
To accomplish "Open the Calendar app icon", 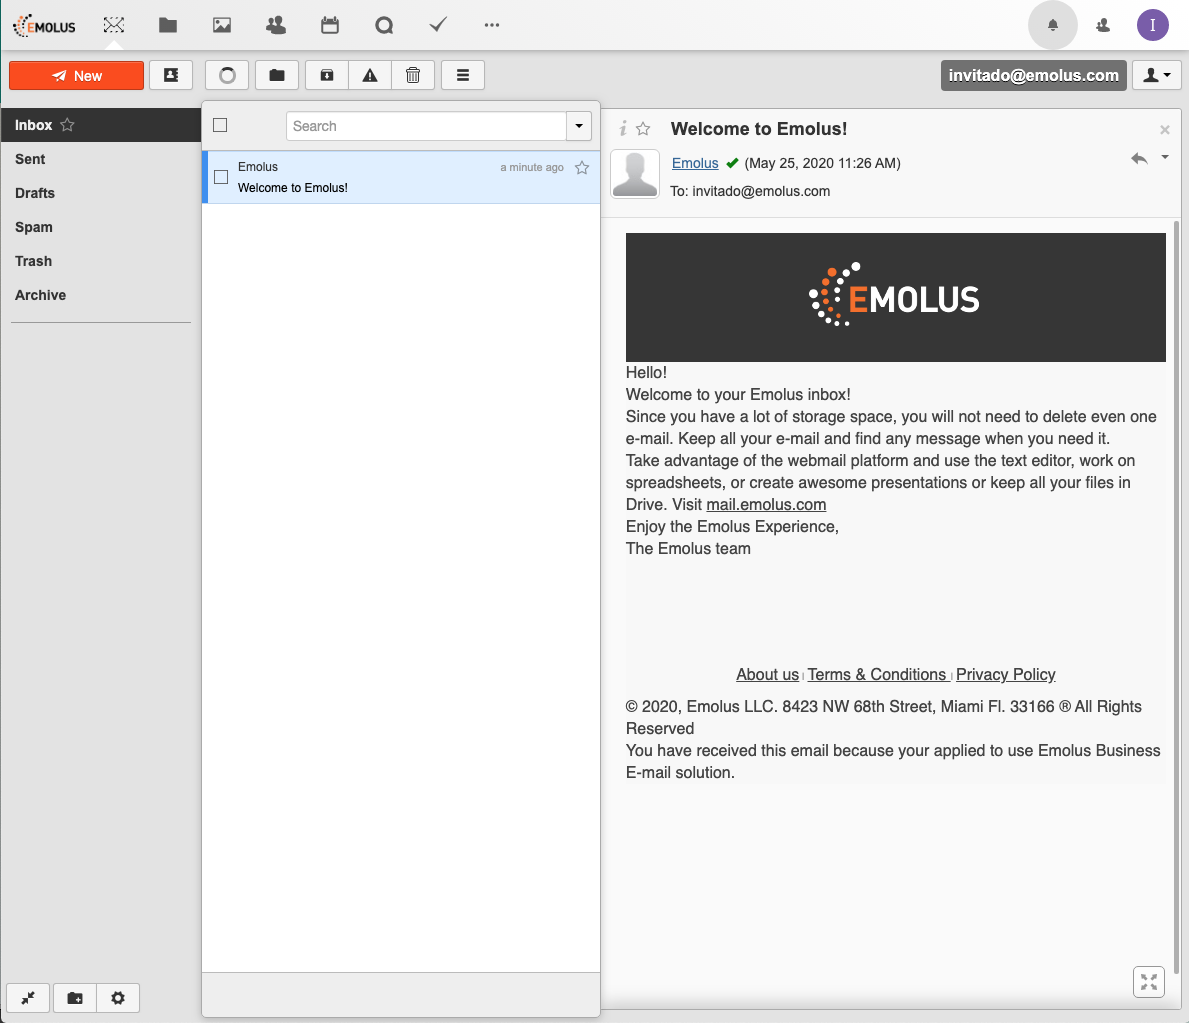I will (330, 25).
